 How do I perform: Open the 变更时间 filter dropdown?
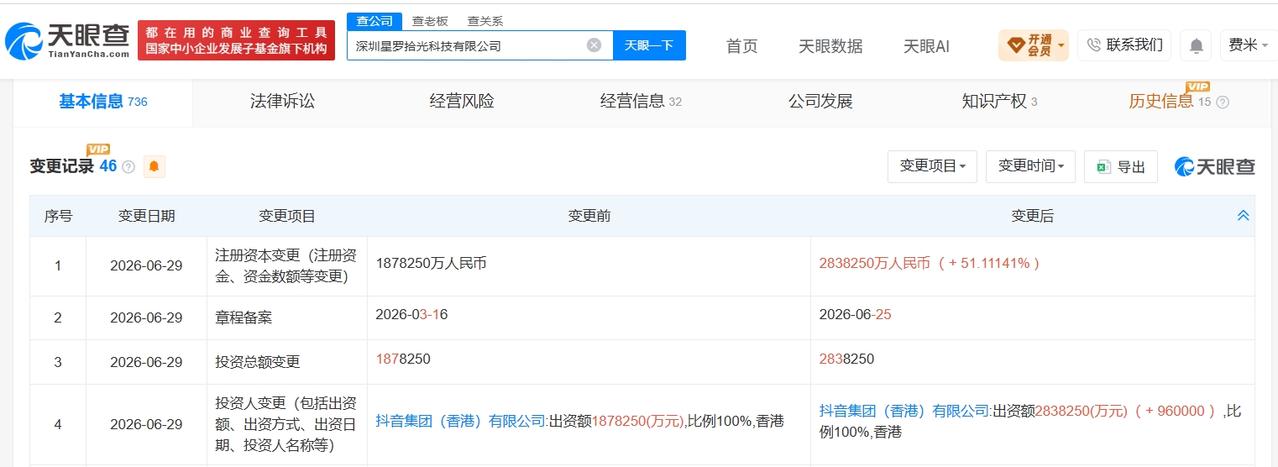[x=1030, y=167]
